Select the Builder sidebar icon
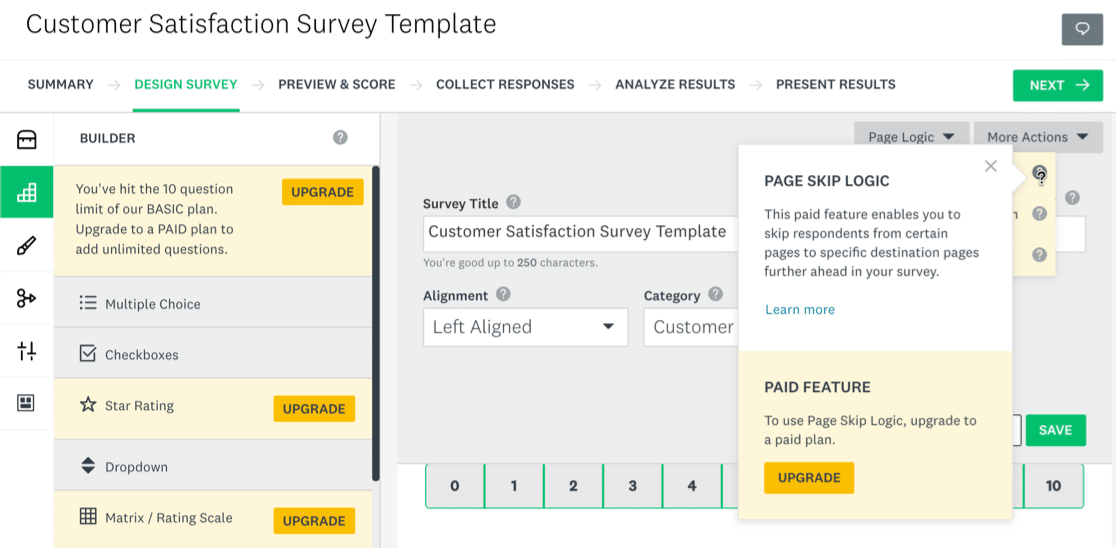 coord(26,192)
